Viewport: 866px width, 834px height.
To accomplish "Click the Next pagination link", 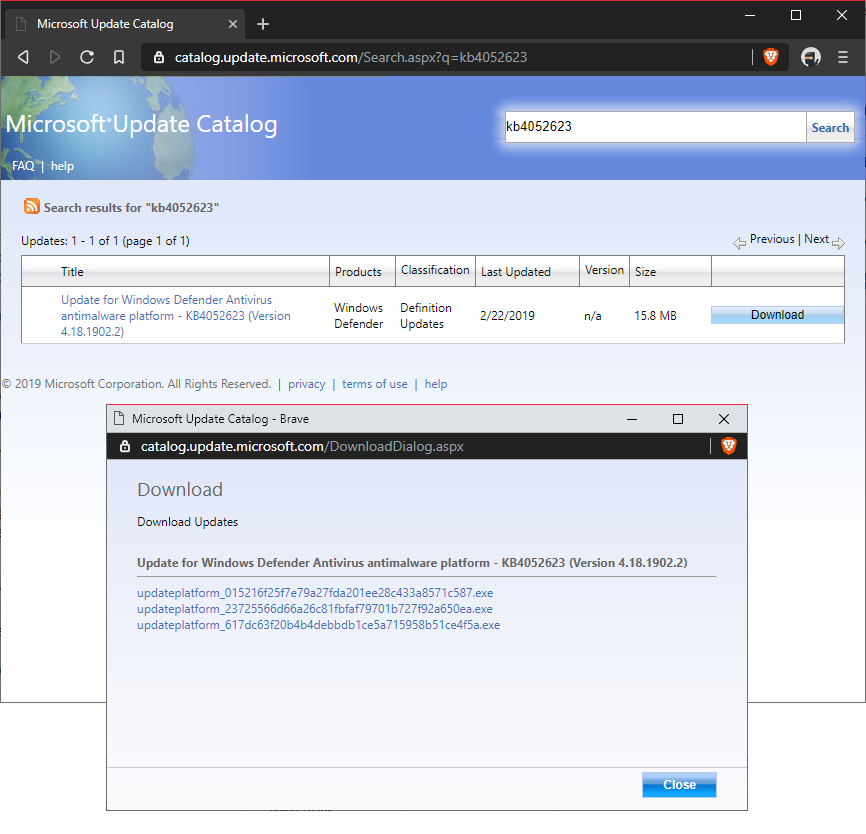I will coord(816,239).
